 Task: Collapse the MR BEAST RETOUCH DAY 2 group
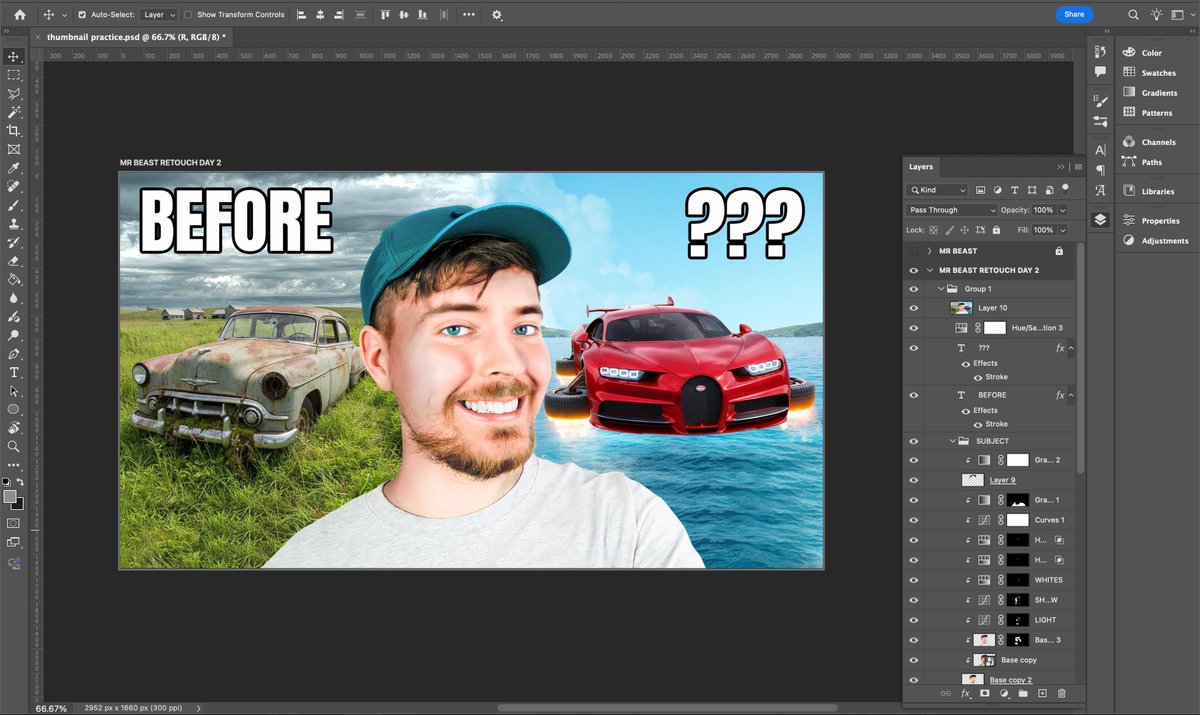pos(930,270)
